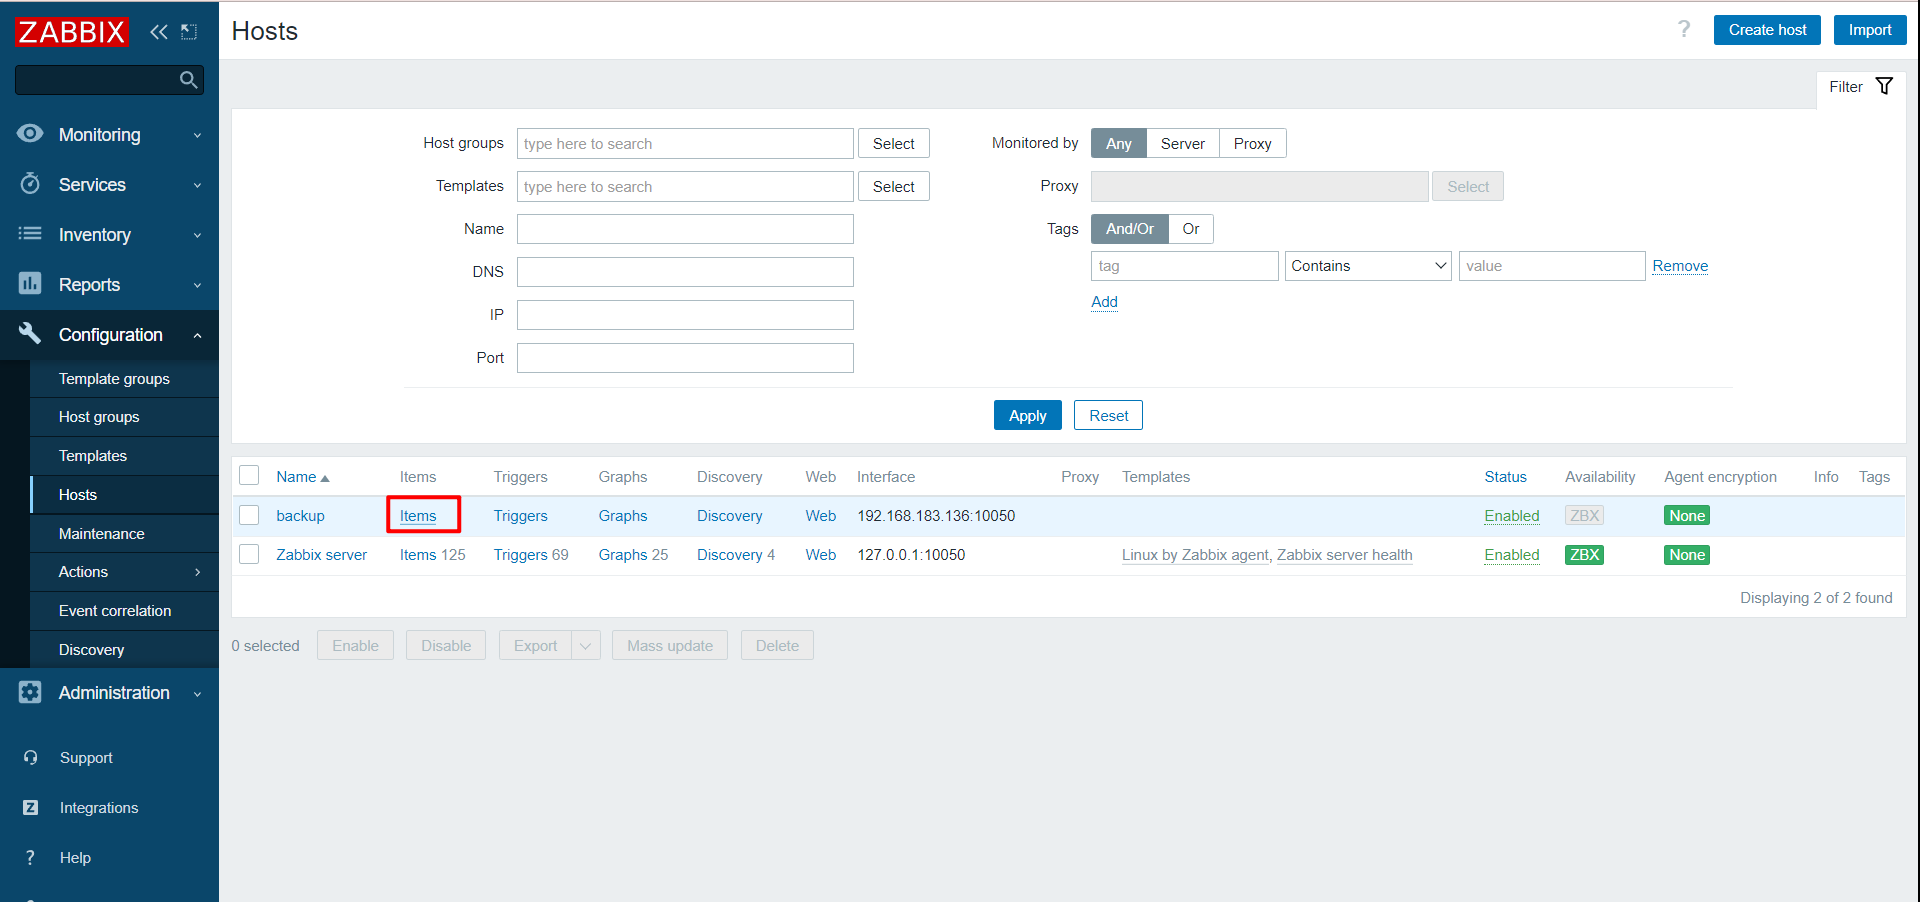Remove the tag filter row
1920x902 pixels.
[1680, 266]
